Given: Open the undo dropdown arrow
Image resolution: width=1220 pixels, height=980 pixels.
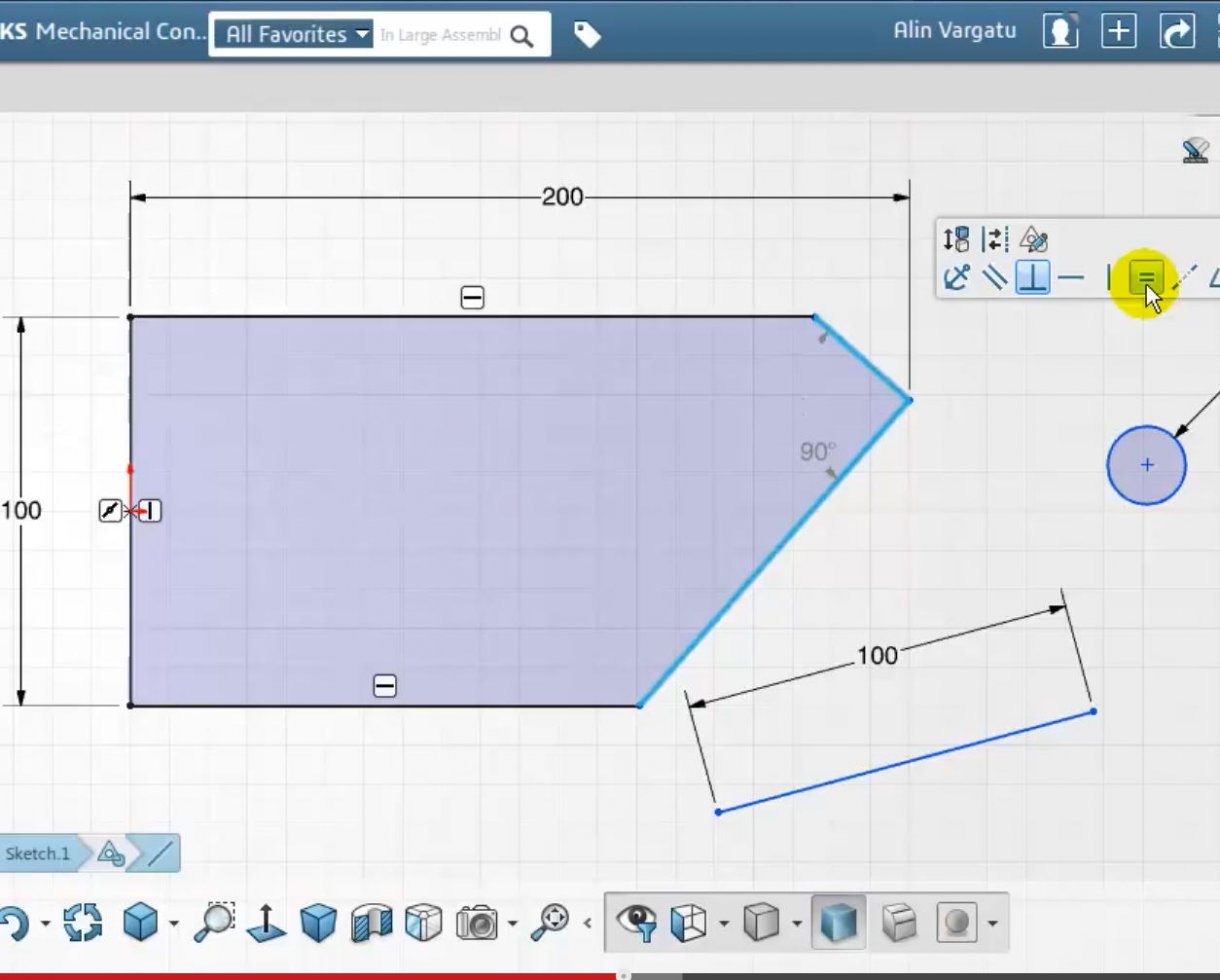Looking at the screenshot, I should pyautogui.click(x=45, y=923).
